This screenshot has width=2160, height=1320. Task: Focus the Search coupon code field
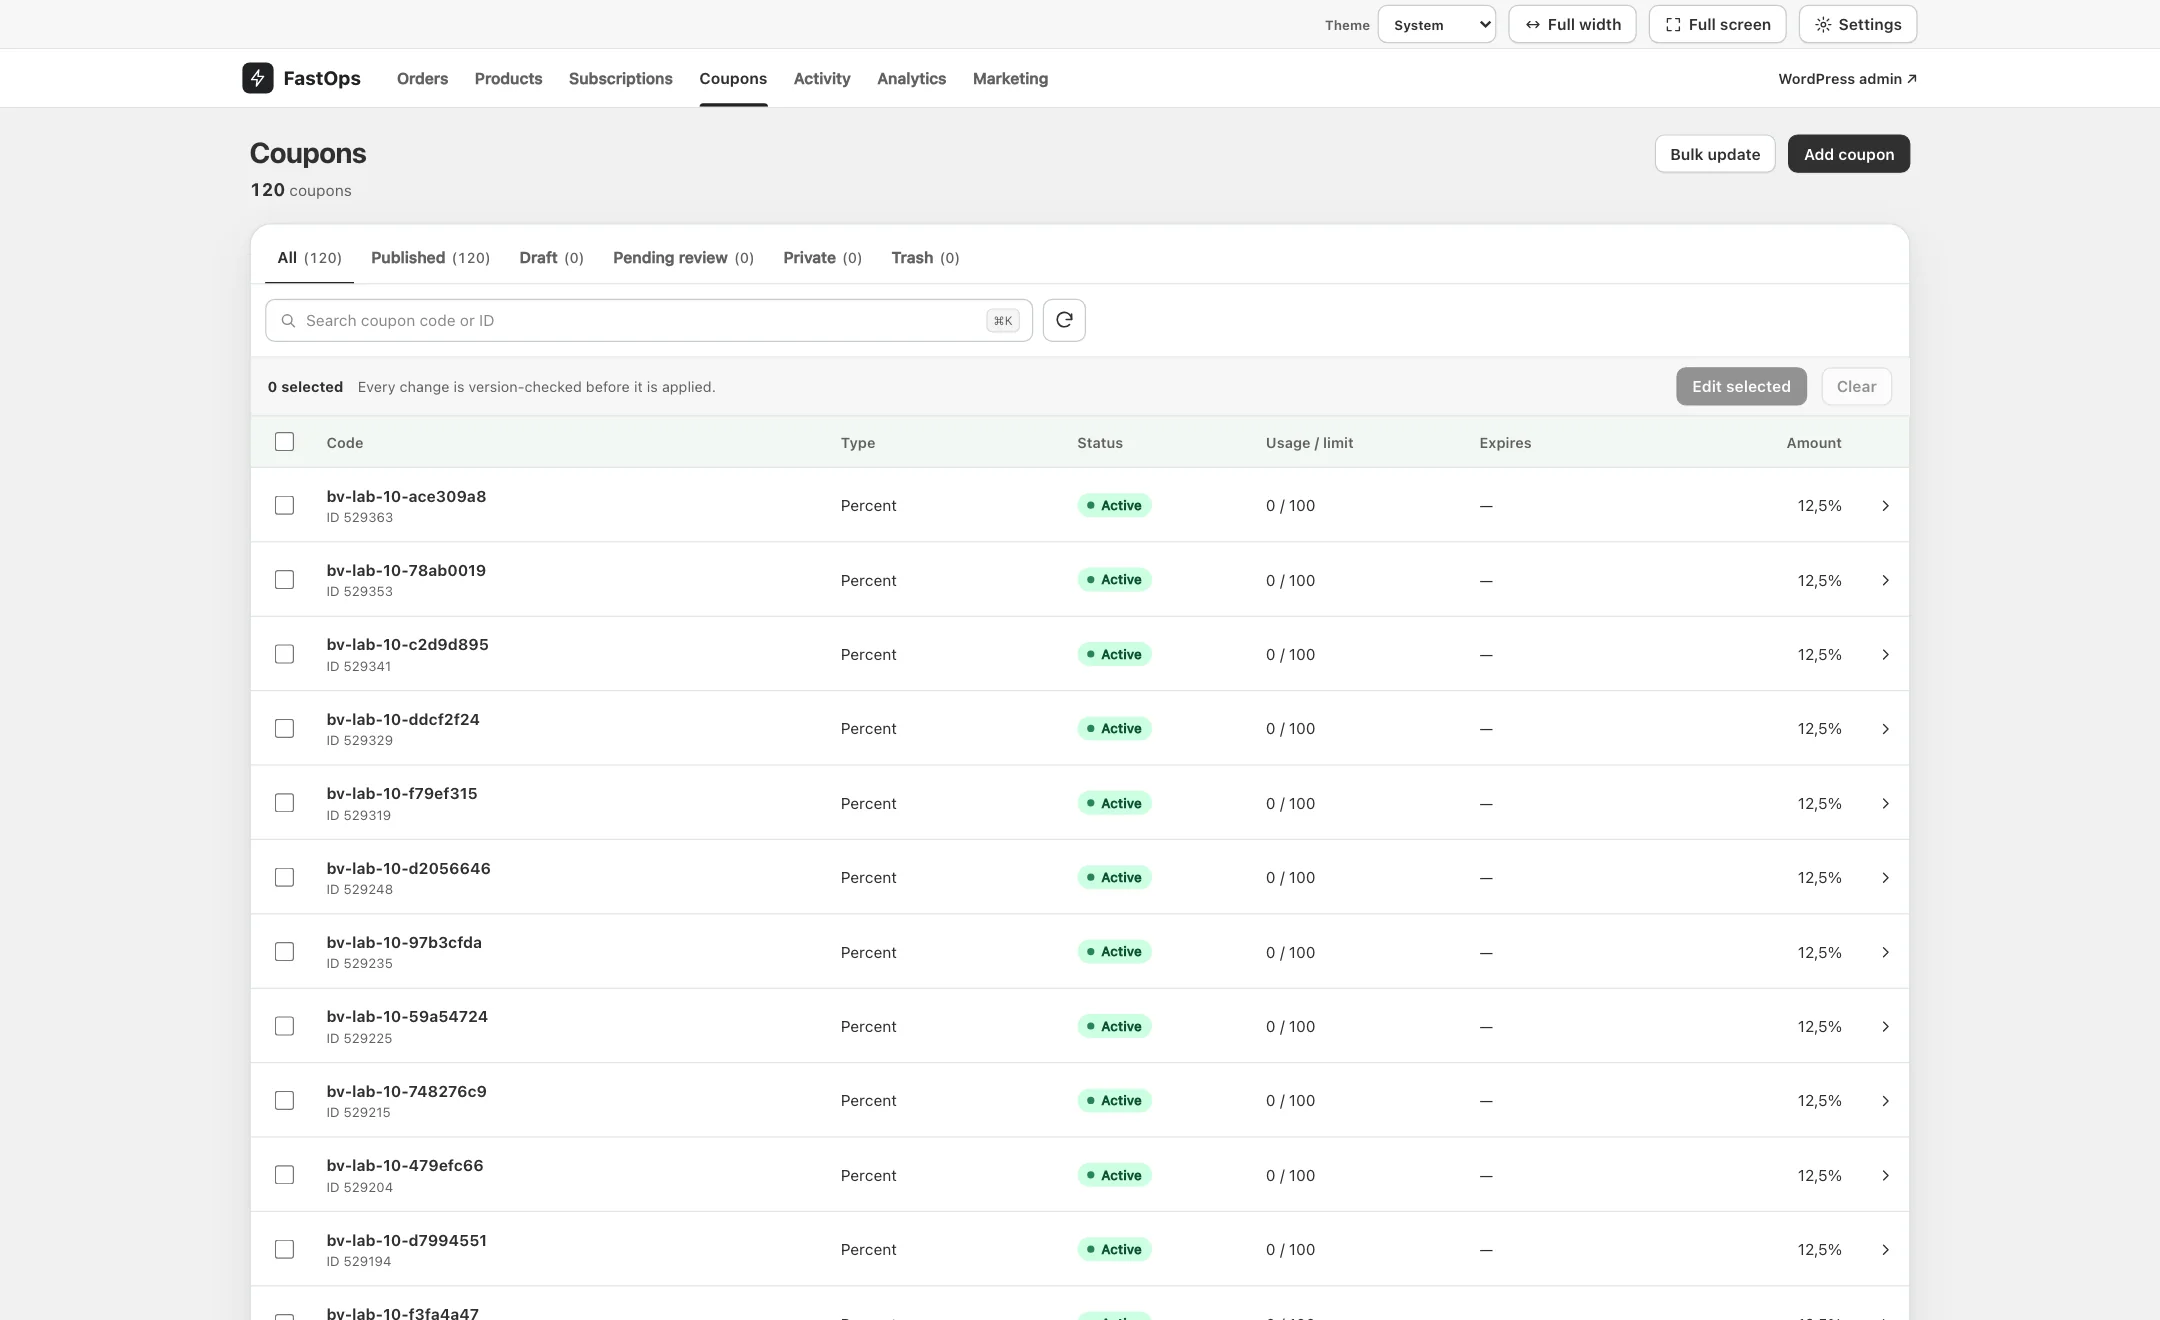pyautogui.click(x=649, y=321)
